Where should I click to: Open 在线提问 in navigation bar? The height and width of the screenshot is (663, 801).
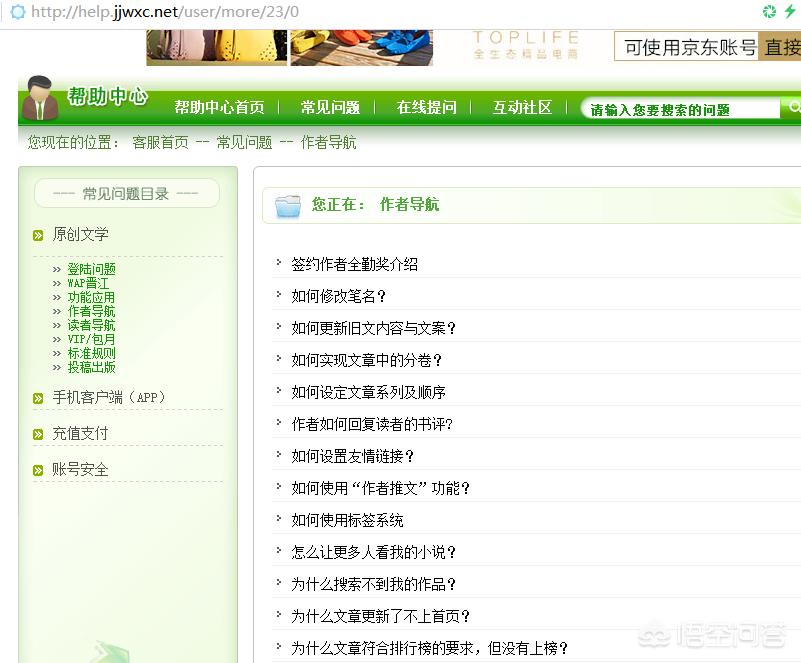click(x=427, y=107)
